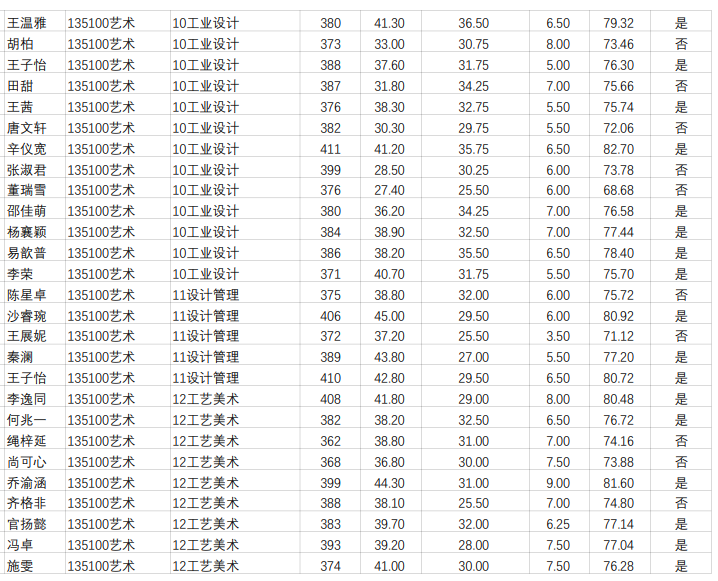This screenshot has height=581, width=718.
Task: Click the cell containing name 胡柏
Action: pos(20,44)
